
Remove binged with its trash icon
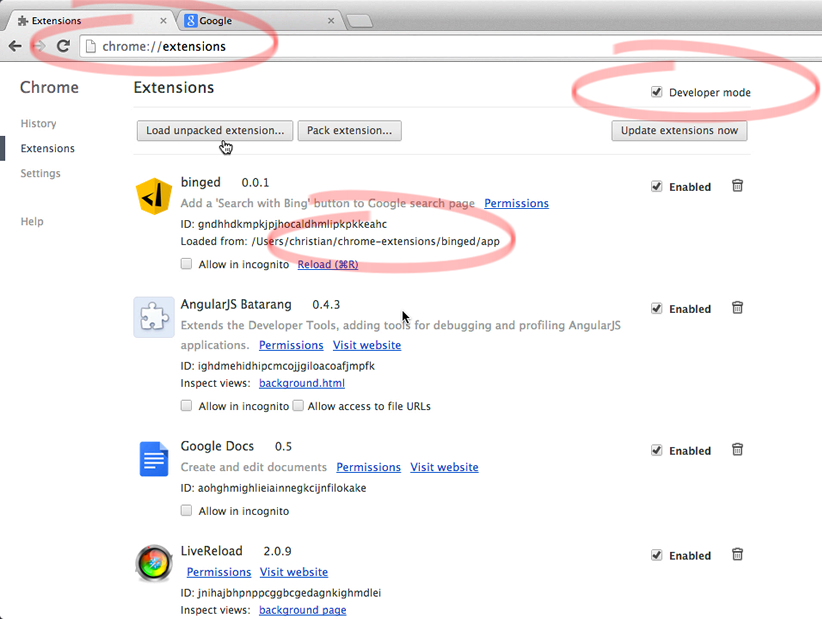tap(737, 186)
